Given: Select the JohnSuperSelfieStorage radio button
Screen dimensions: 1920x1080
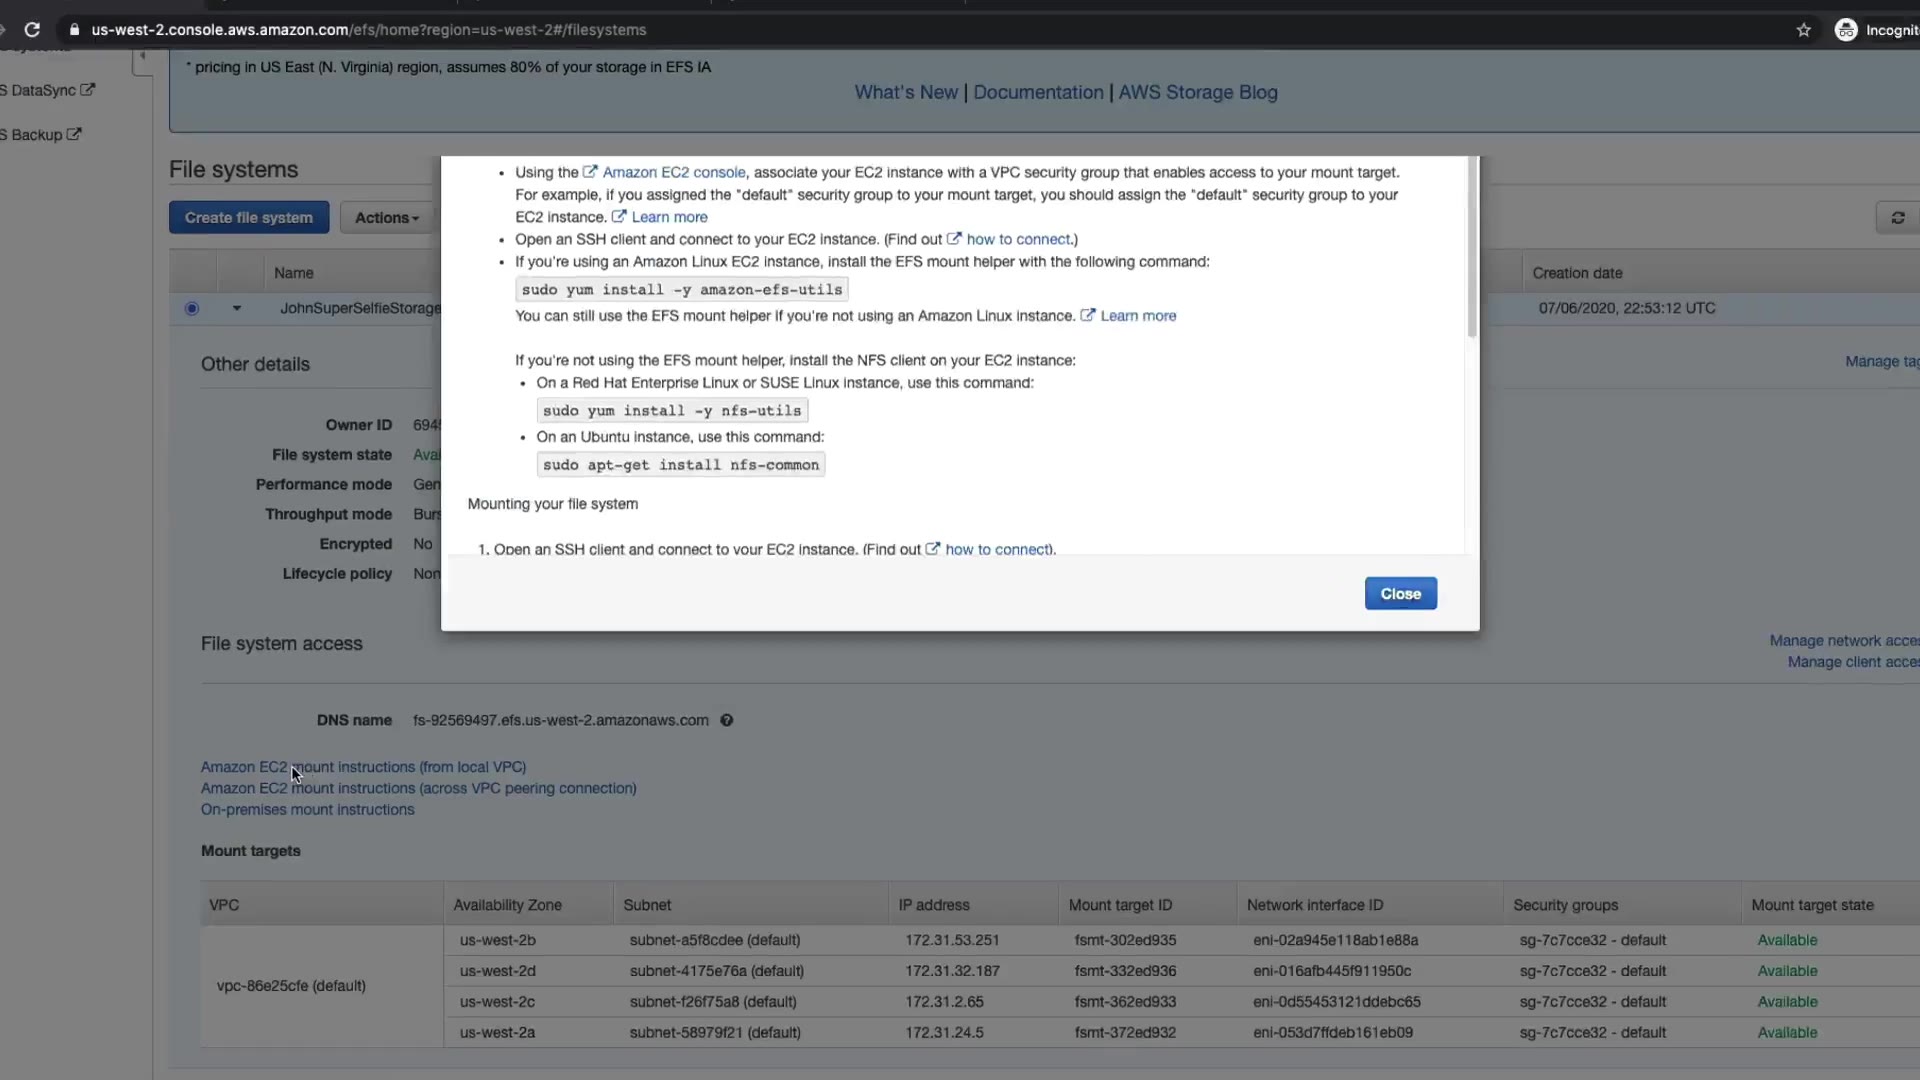Looking at the screenshot, I should click(x=192, y=308).
